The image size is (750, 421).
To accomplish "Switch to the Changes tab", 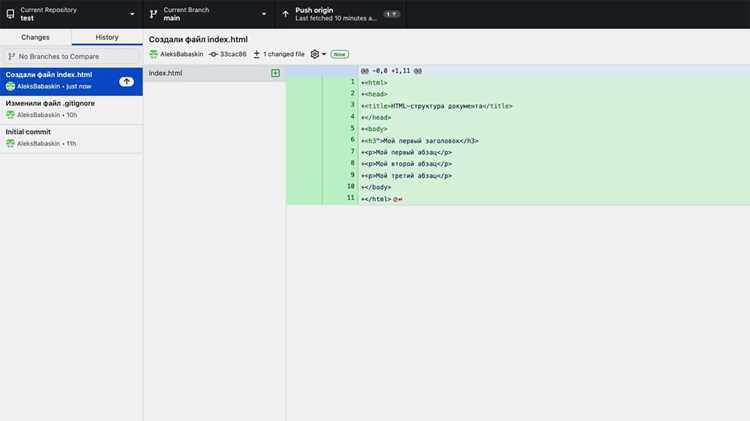I will click(35, 37).
